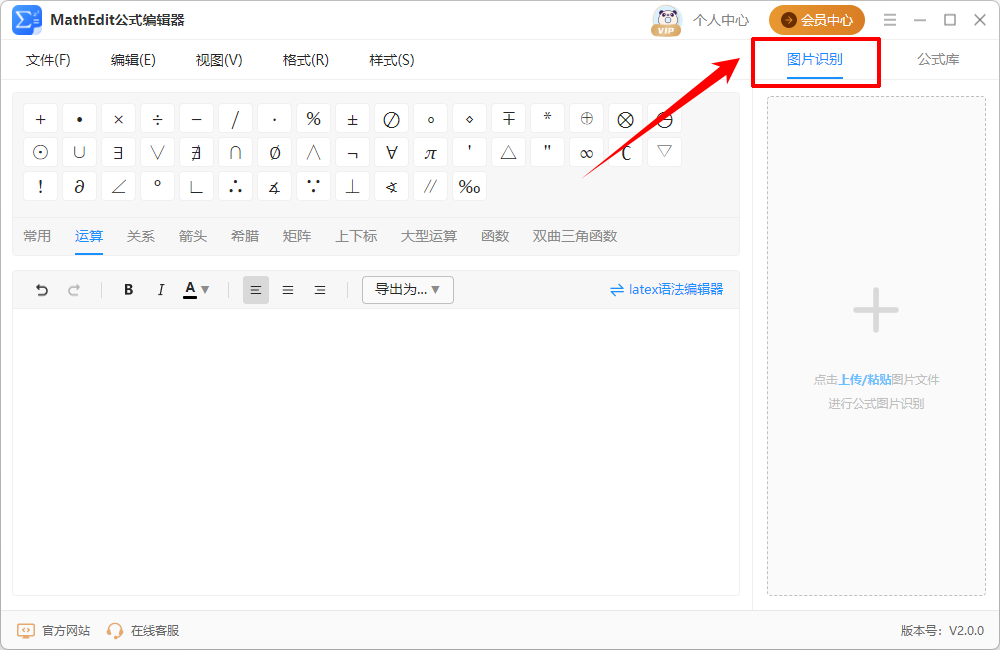The width and height of the screenshot is (1000, 650).
Task: Undo the last edit
Action: [x=41, y=290]
